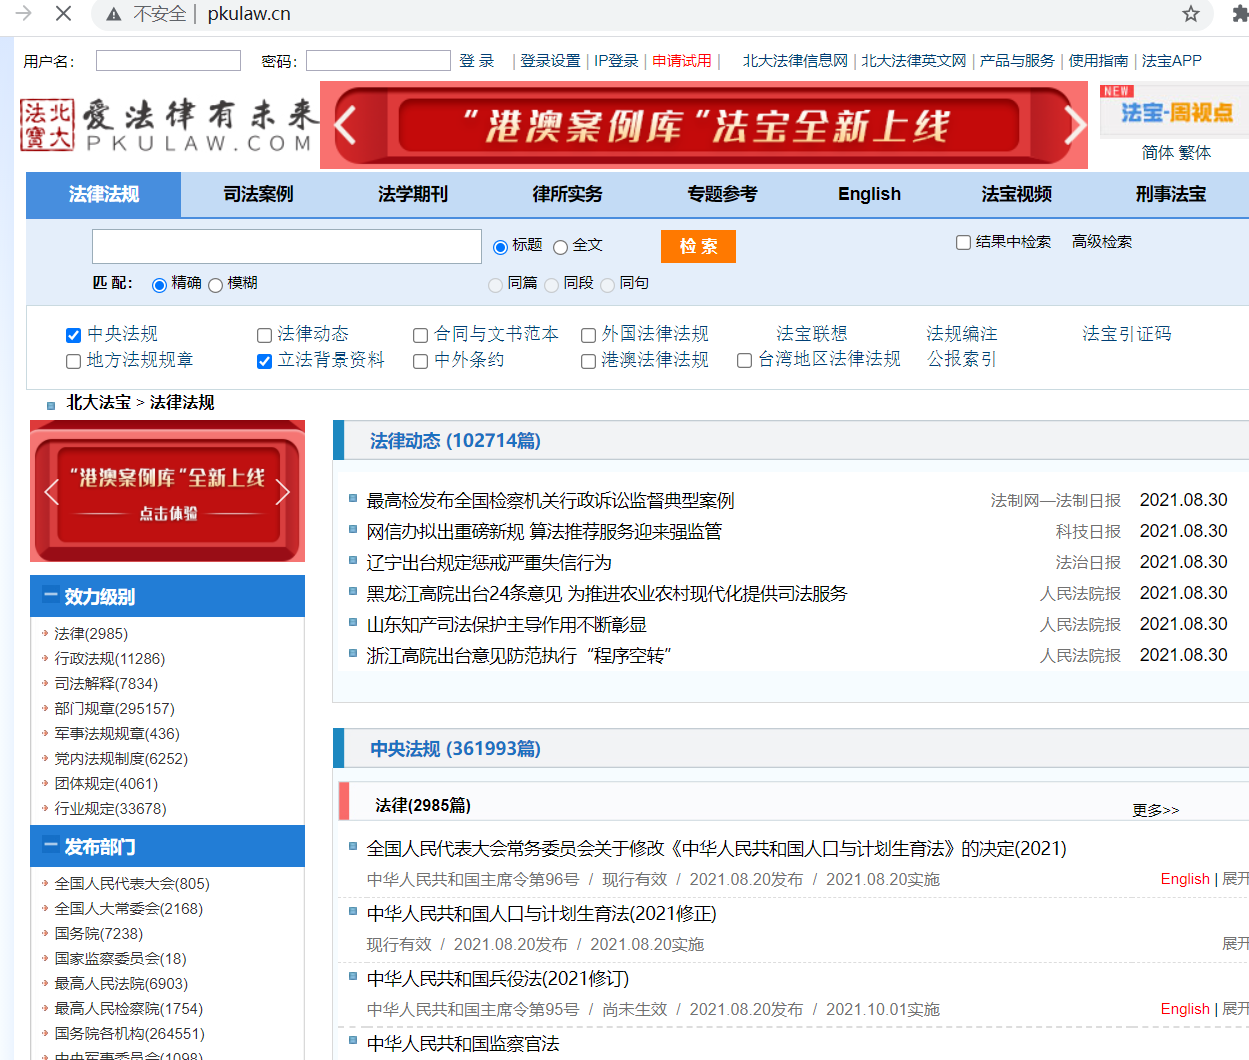Filter by 司法解释(7834)
The image size is (1249, 1060).
[x=106, y=684]
